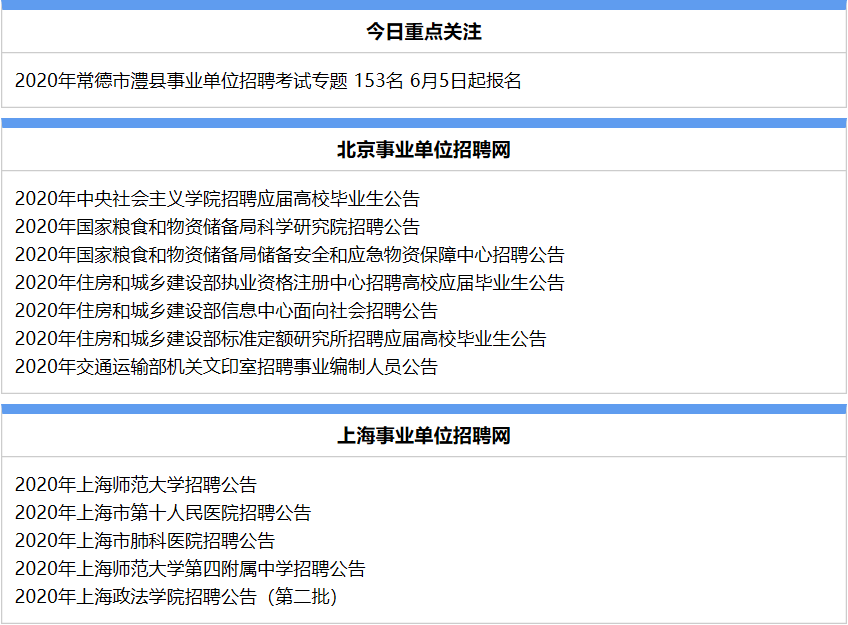Open 上海市第十人民医院招聘公告
848x625 pixels.
click(x=163, y=513)
